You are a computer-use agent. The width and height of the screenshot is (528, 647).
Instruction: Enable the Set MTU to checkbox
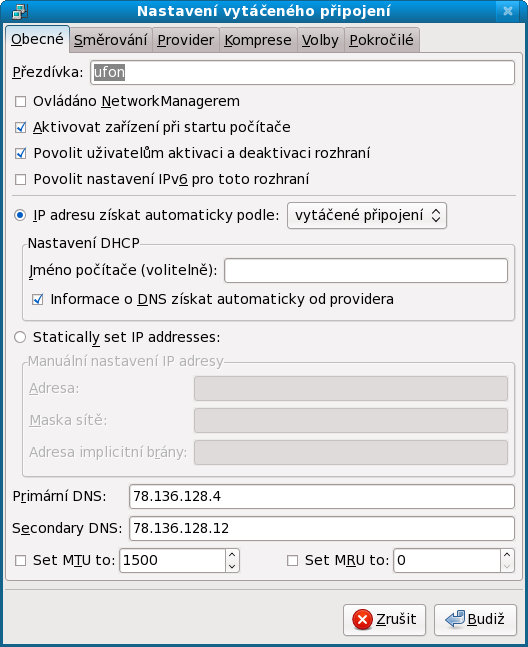20,560
